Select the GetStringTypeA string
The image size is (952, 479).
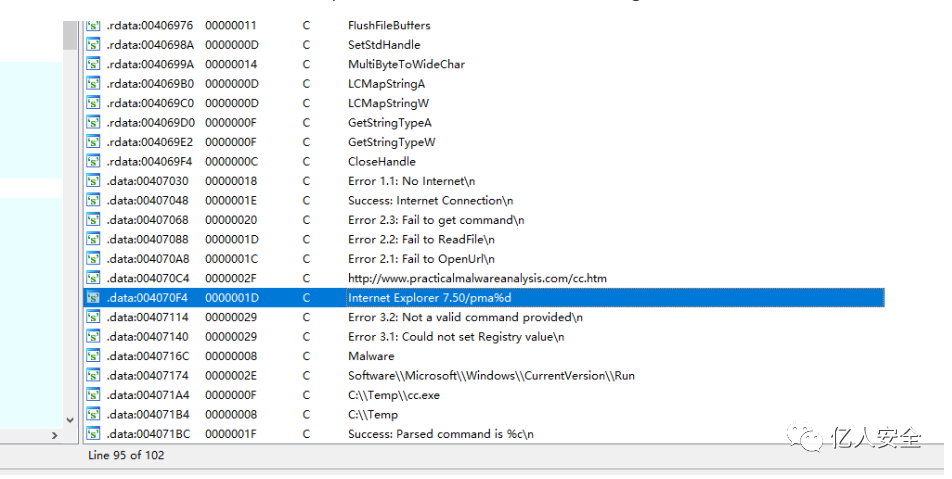point(389,122)
